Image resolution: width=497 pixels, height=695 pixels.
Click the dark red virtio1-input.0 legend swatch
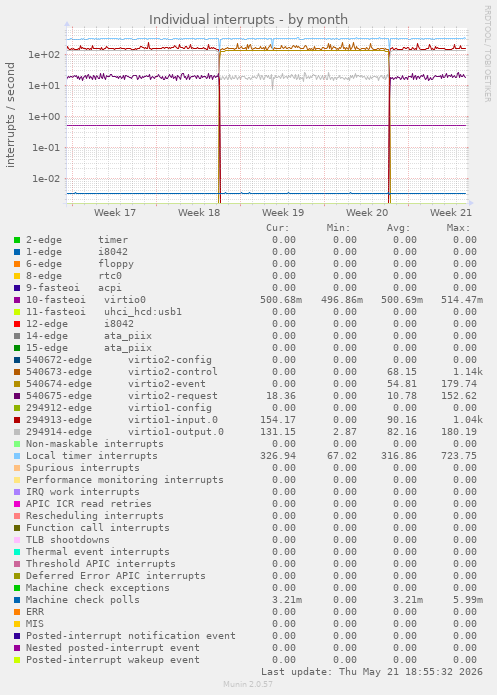pos(17,420)
